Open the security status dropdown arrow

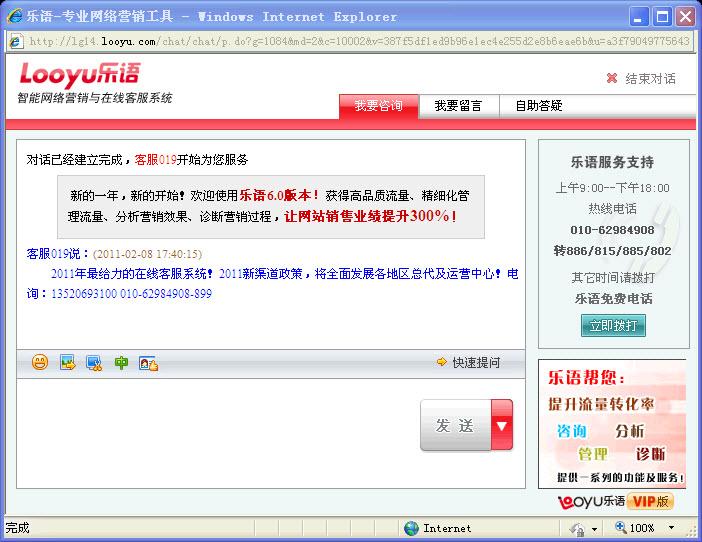click(595, 529)
